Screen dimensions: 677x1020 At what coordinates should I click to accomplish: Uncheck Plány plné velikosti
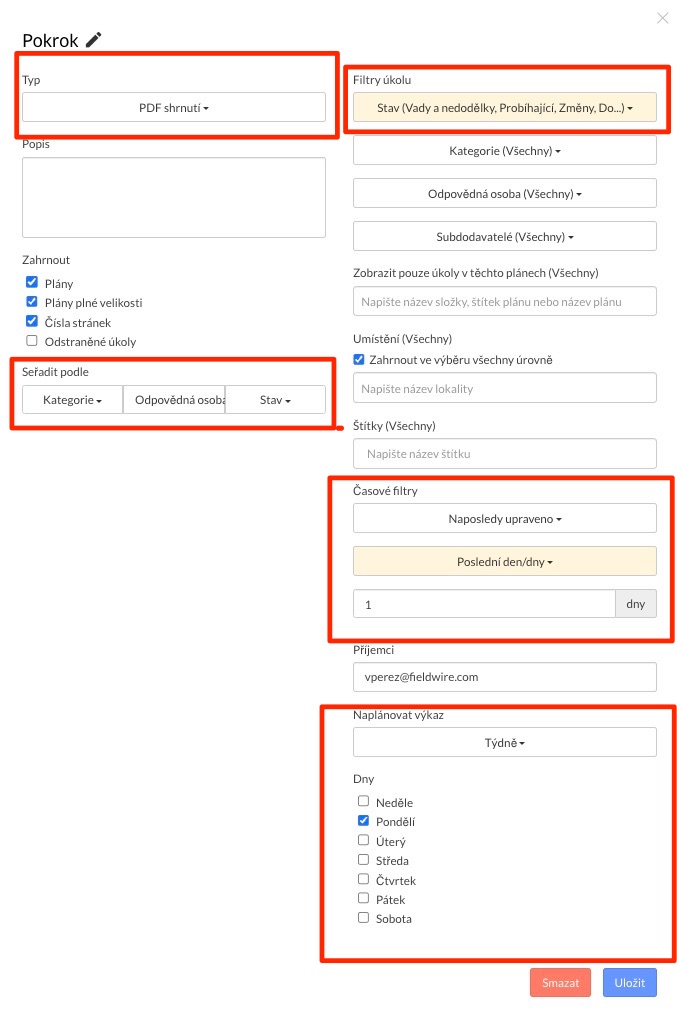tap(32, 302)
